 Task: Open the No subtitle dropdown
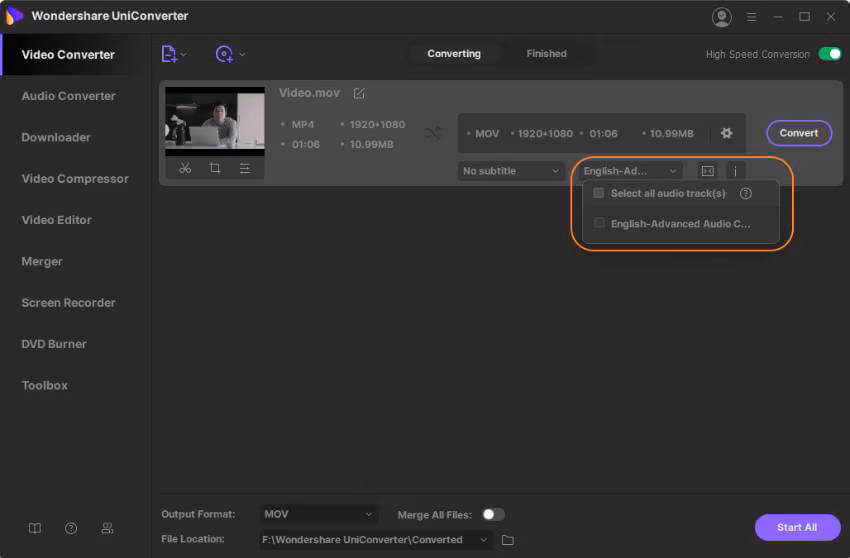[x=511, y=171]
